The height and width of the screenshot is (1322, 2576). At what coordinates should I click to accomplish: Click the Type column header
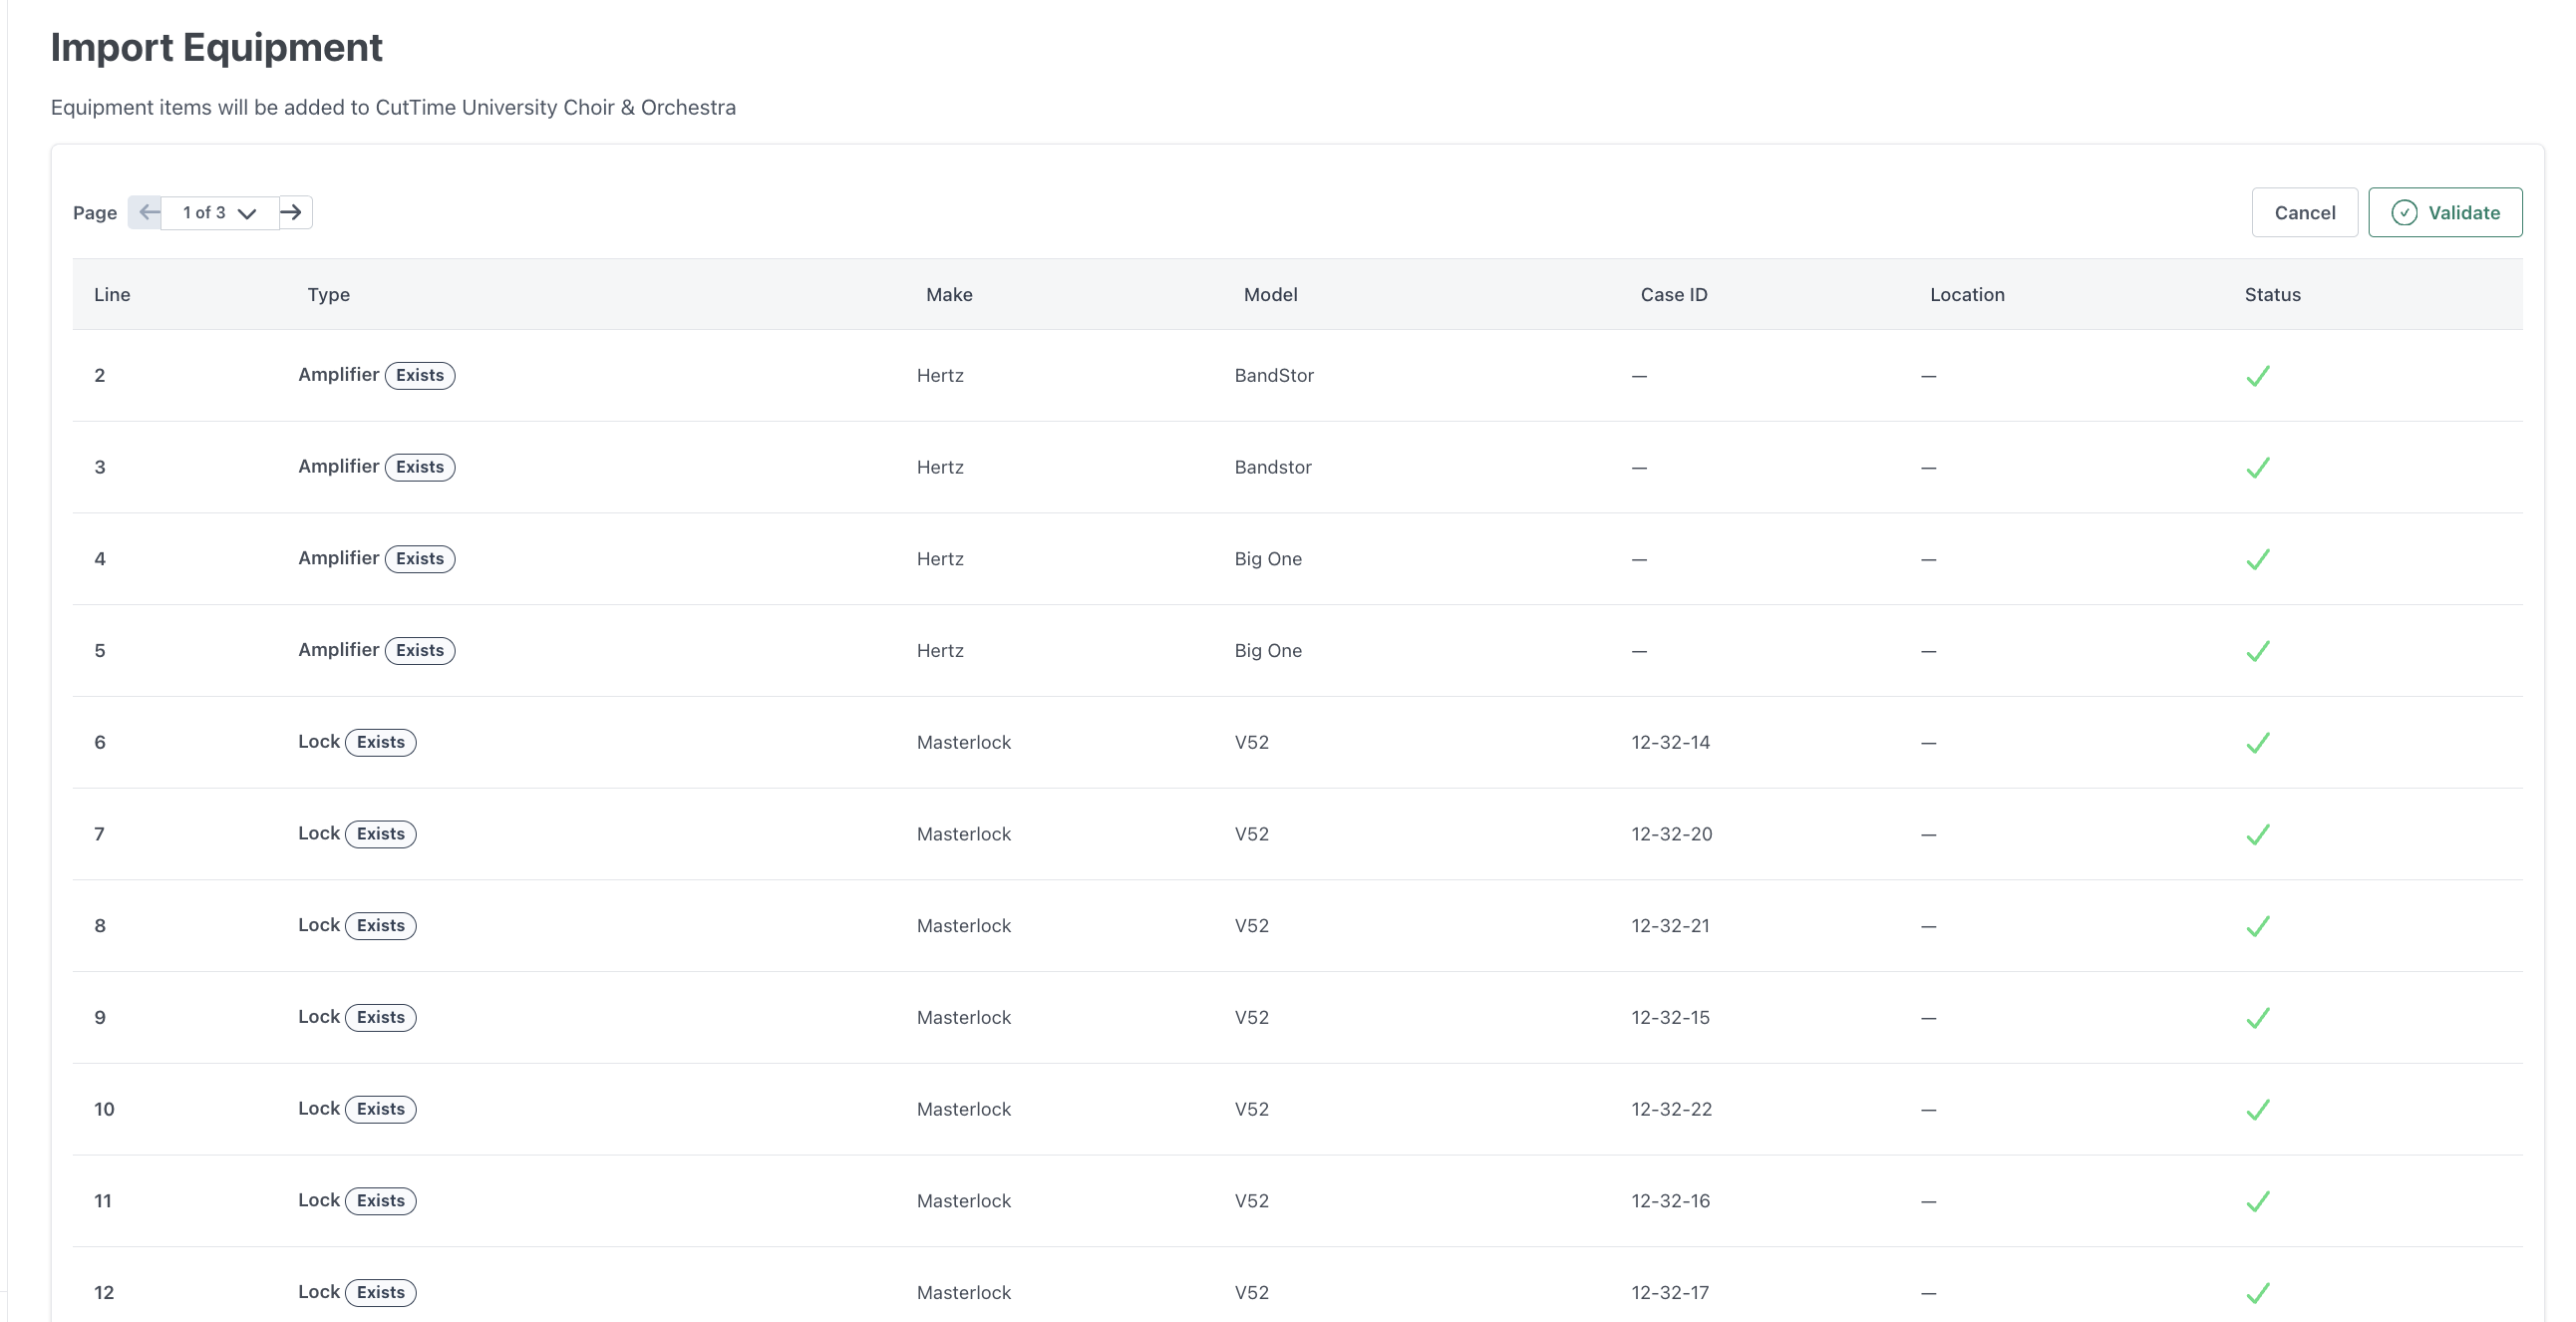tap(328, 294)
